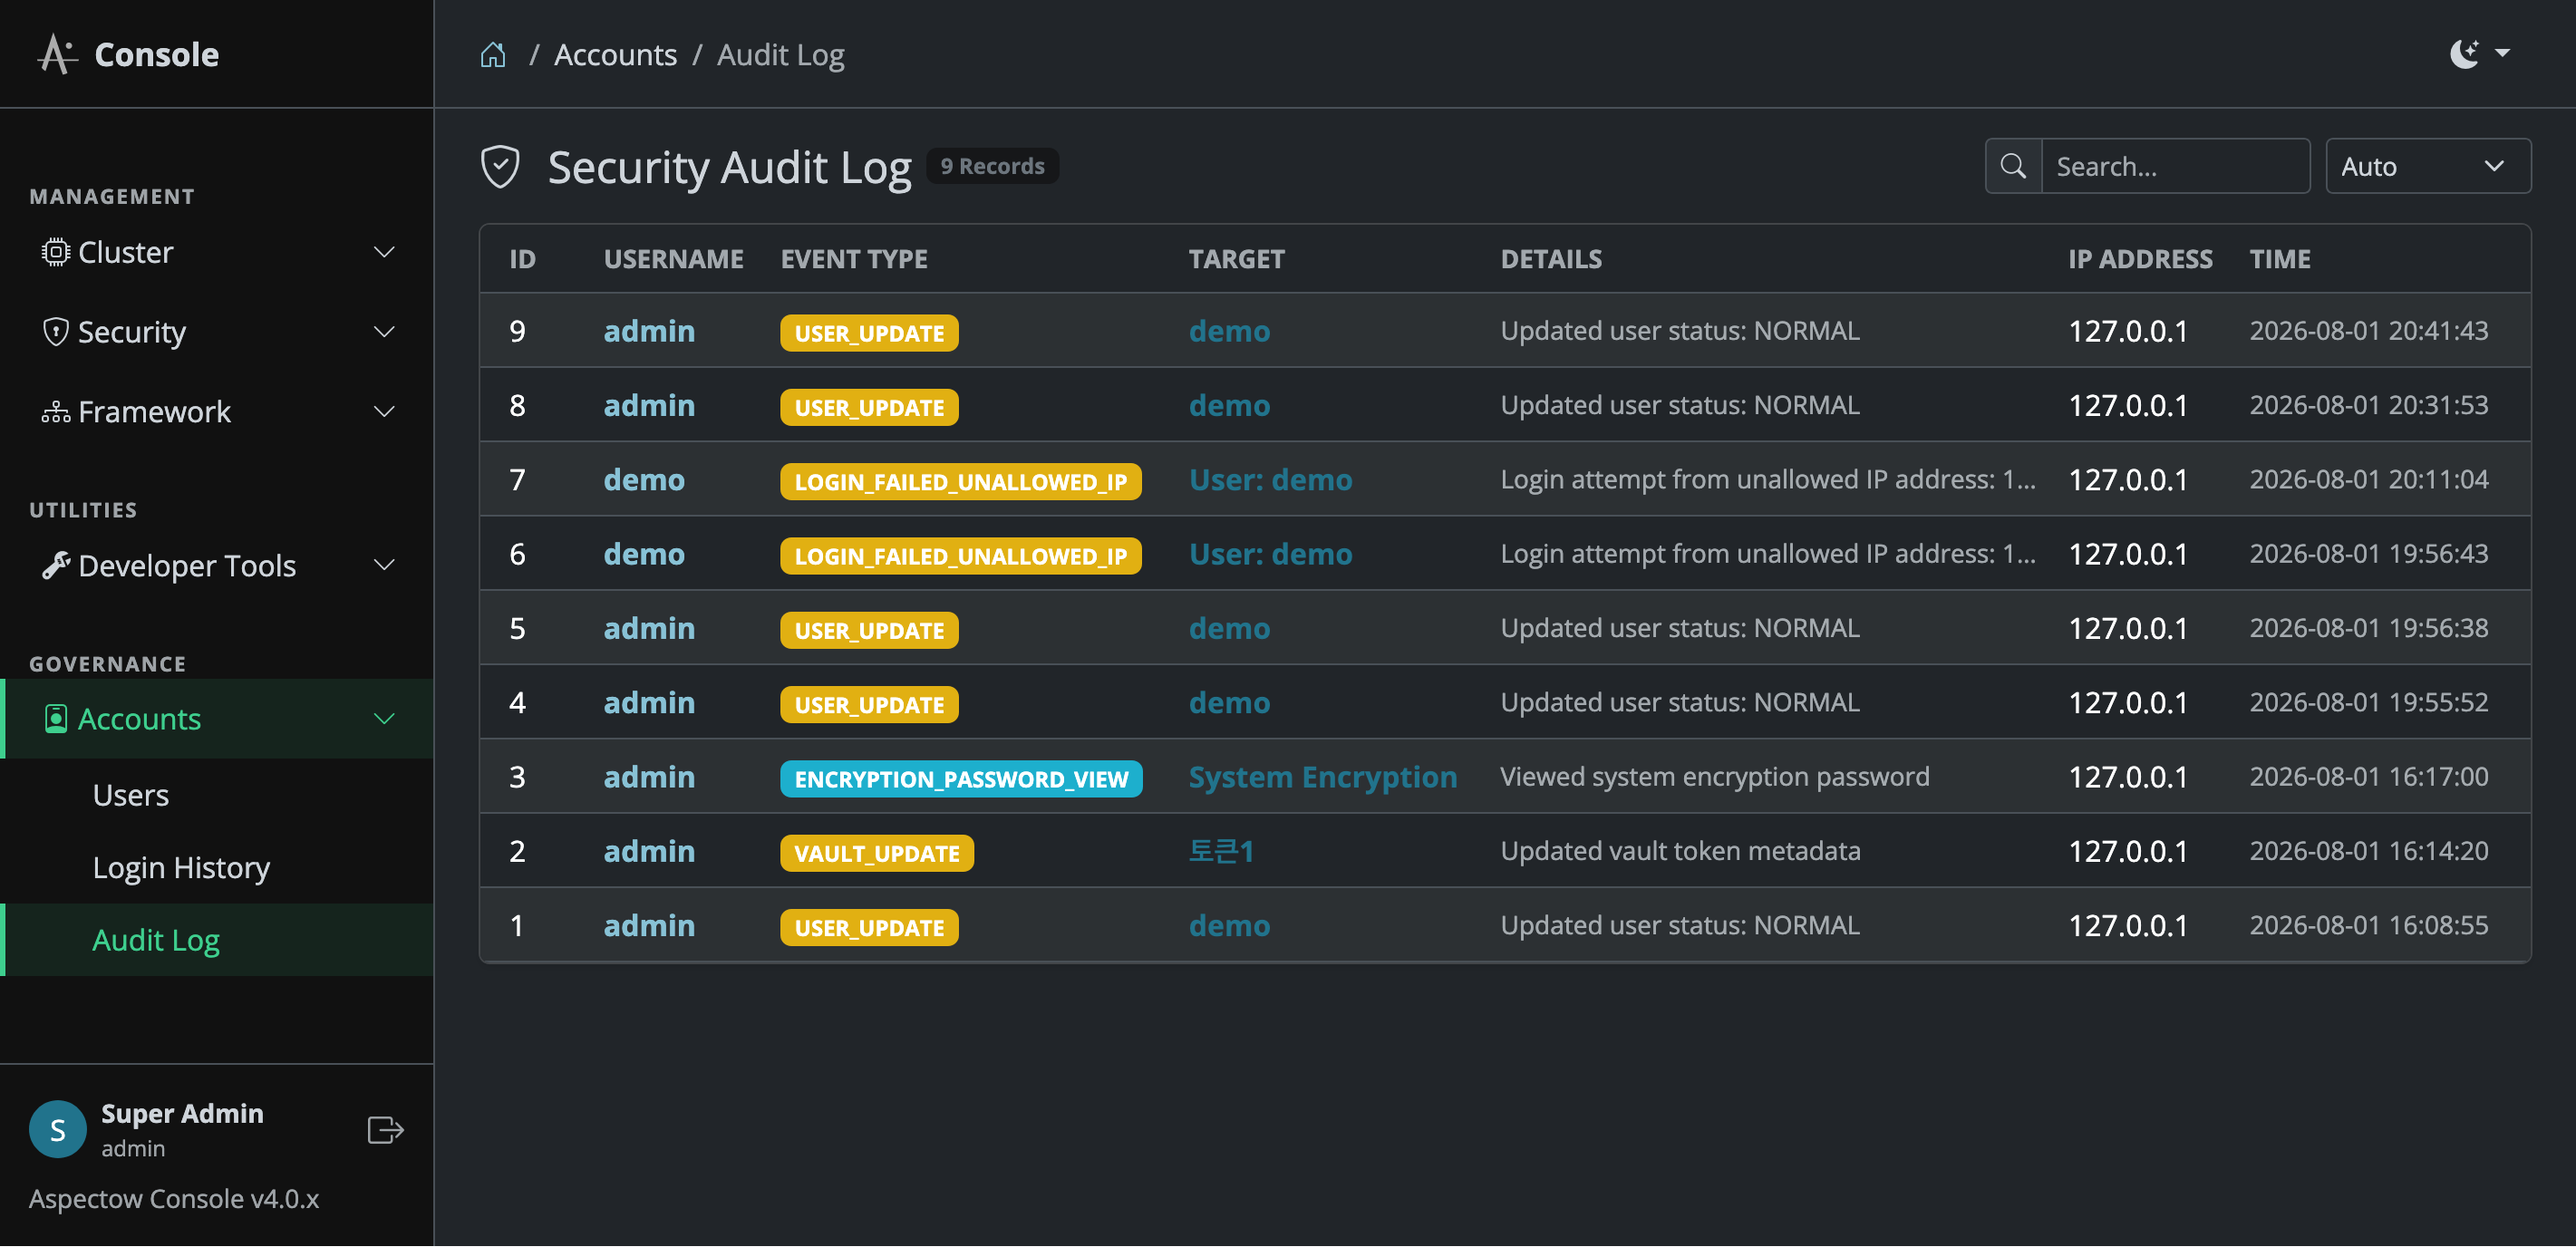Click Aspectow Console v4.0.x version text
The width and height of the screenshot is (2576, 1247).
[174, 1199]
